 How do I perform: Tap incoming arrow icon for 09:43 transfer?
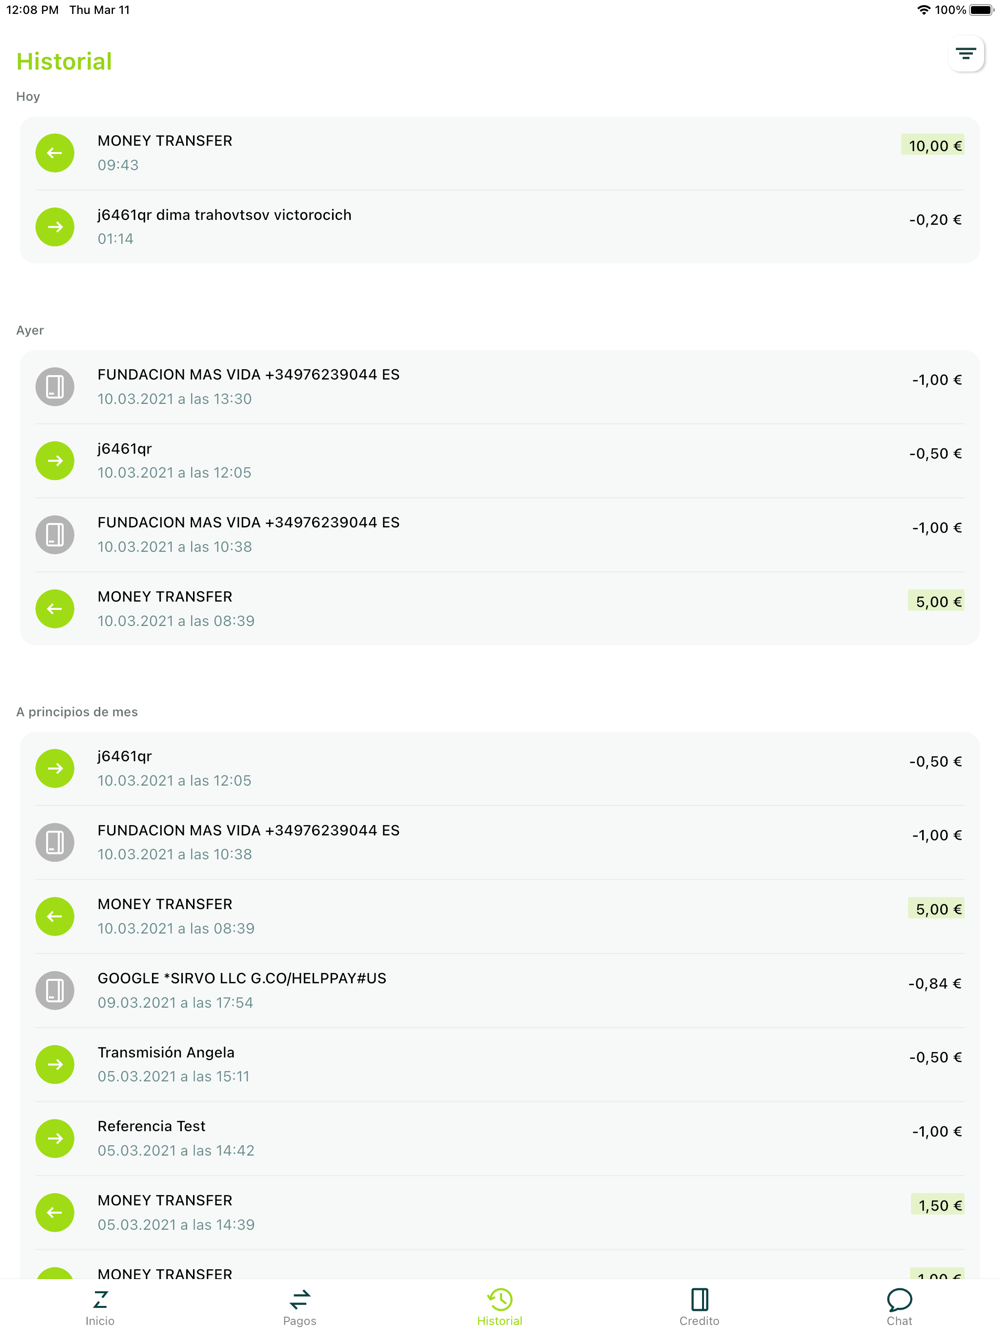pos(55,153)
